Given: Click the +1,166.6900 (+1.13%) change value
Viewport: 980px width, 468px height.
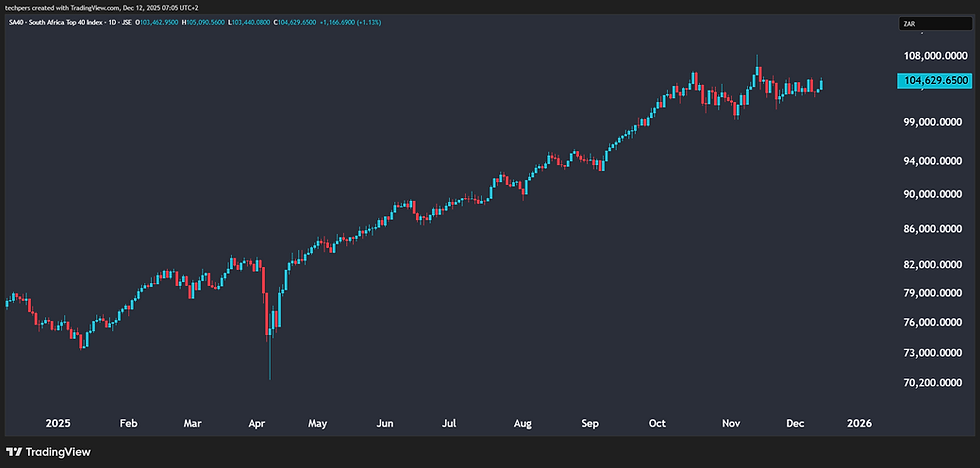Looking at the screenshot, I should point(351,22).
